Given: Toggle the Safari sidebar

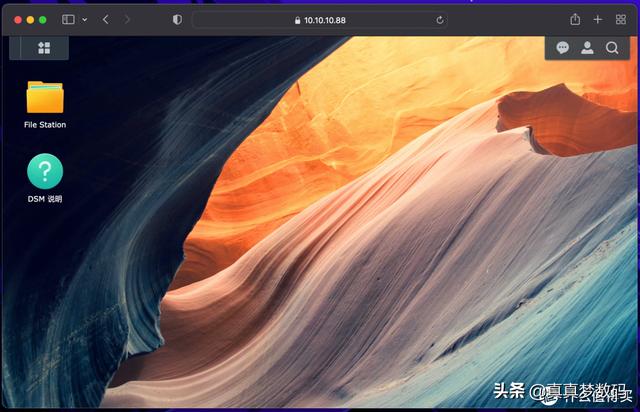Looking at the screenshot, I should pos(68,19).
